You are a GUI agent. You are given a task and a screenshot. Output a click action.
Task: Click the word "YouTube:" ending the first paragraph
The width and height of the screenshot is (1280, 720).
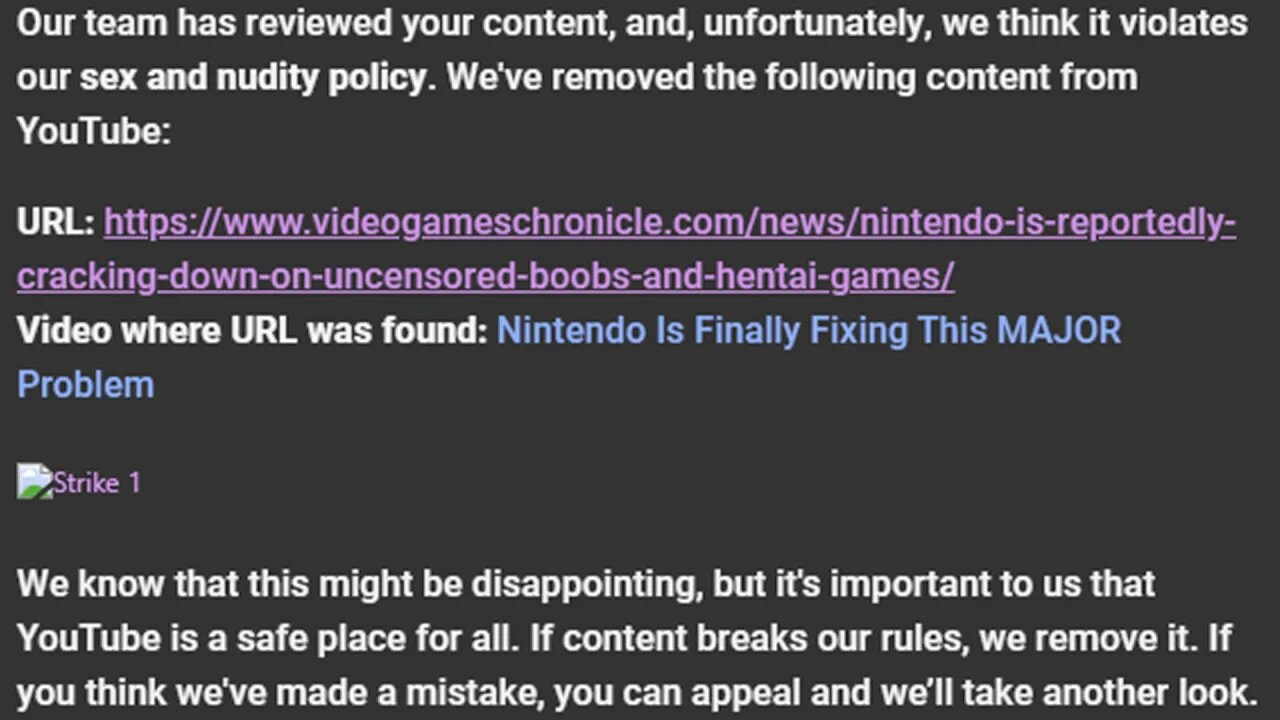(x=93, y=131)
